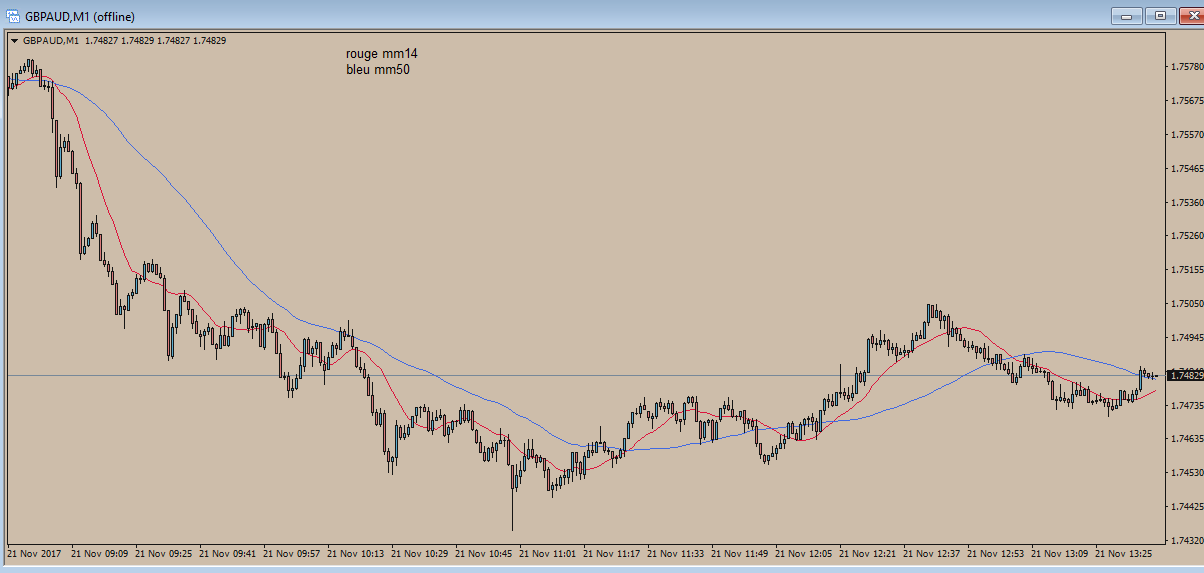Click price level 1.74945 on the axis
Screen dimensions: 1204x573
pyautogui.click(x=1185, y=338)
